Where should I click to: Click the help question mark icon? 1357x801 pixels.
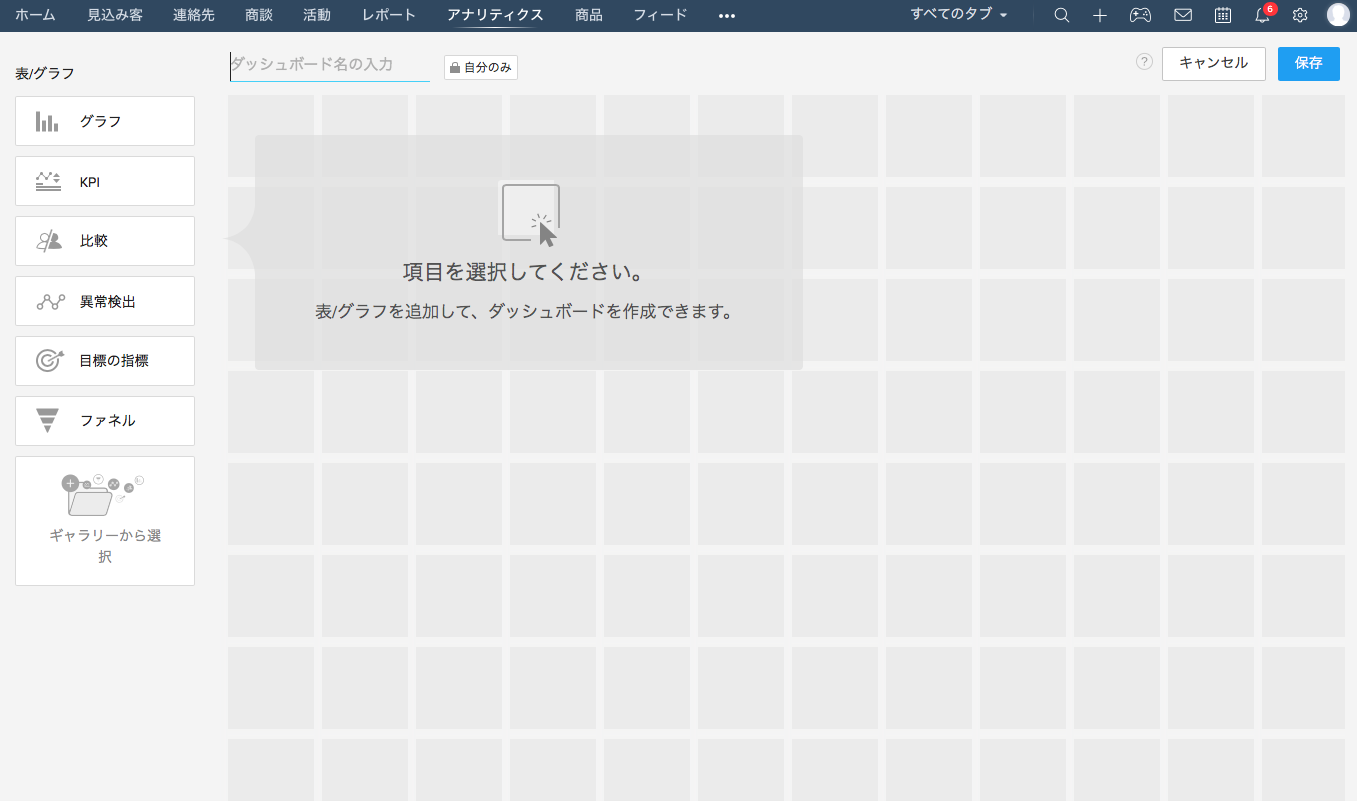pyautogui.click(x=1144, y=62)
